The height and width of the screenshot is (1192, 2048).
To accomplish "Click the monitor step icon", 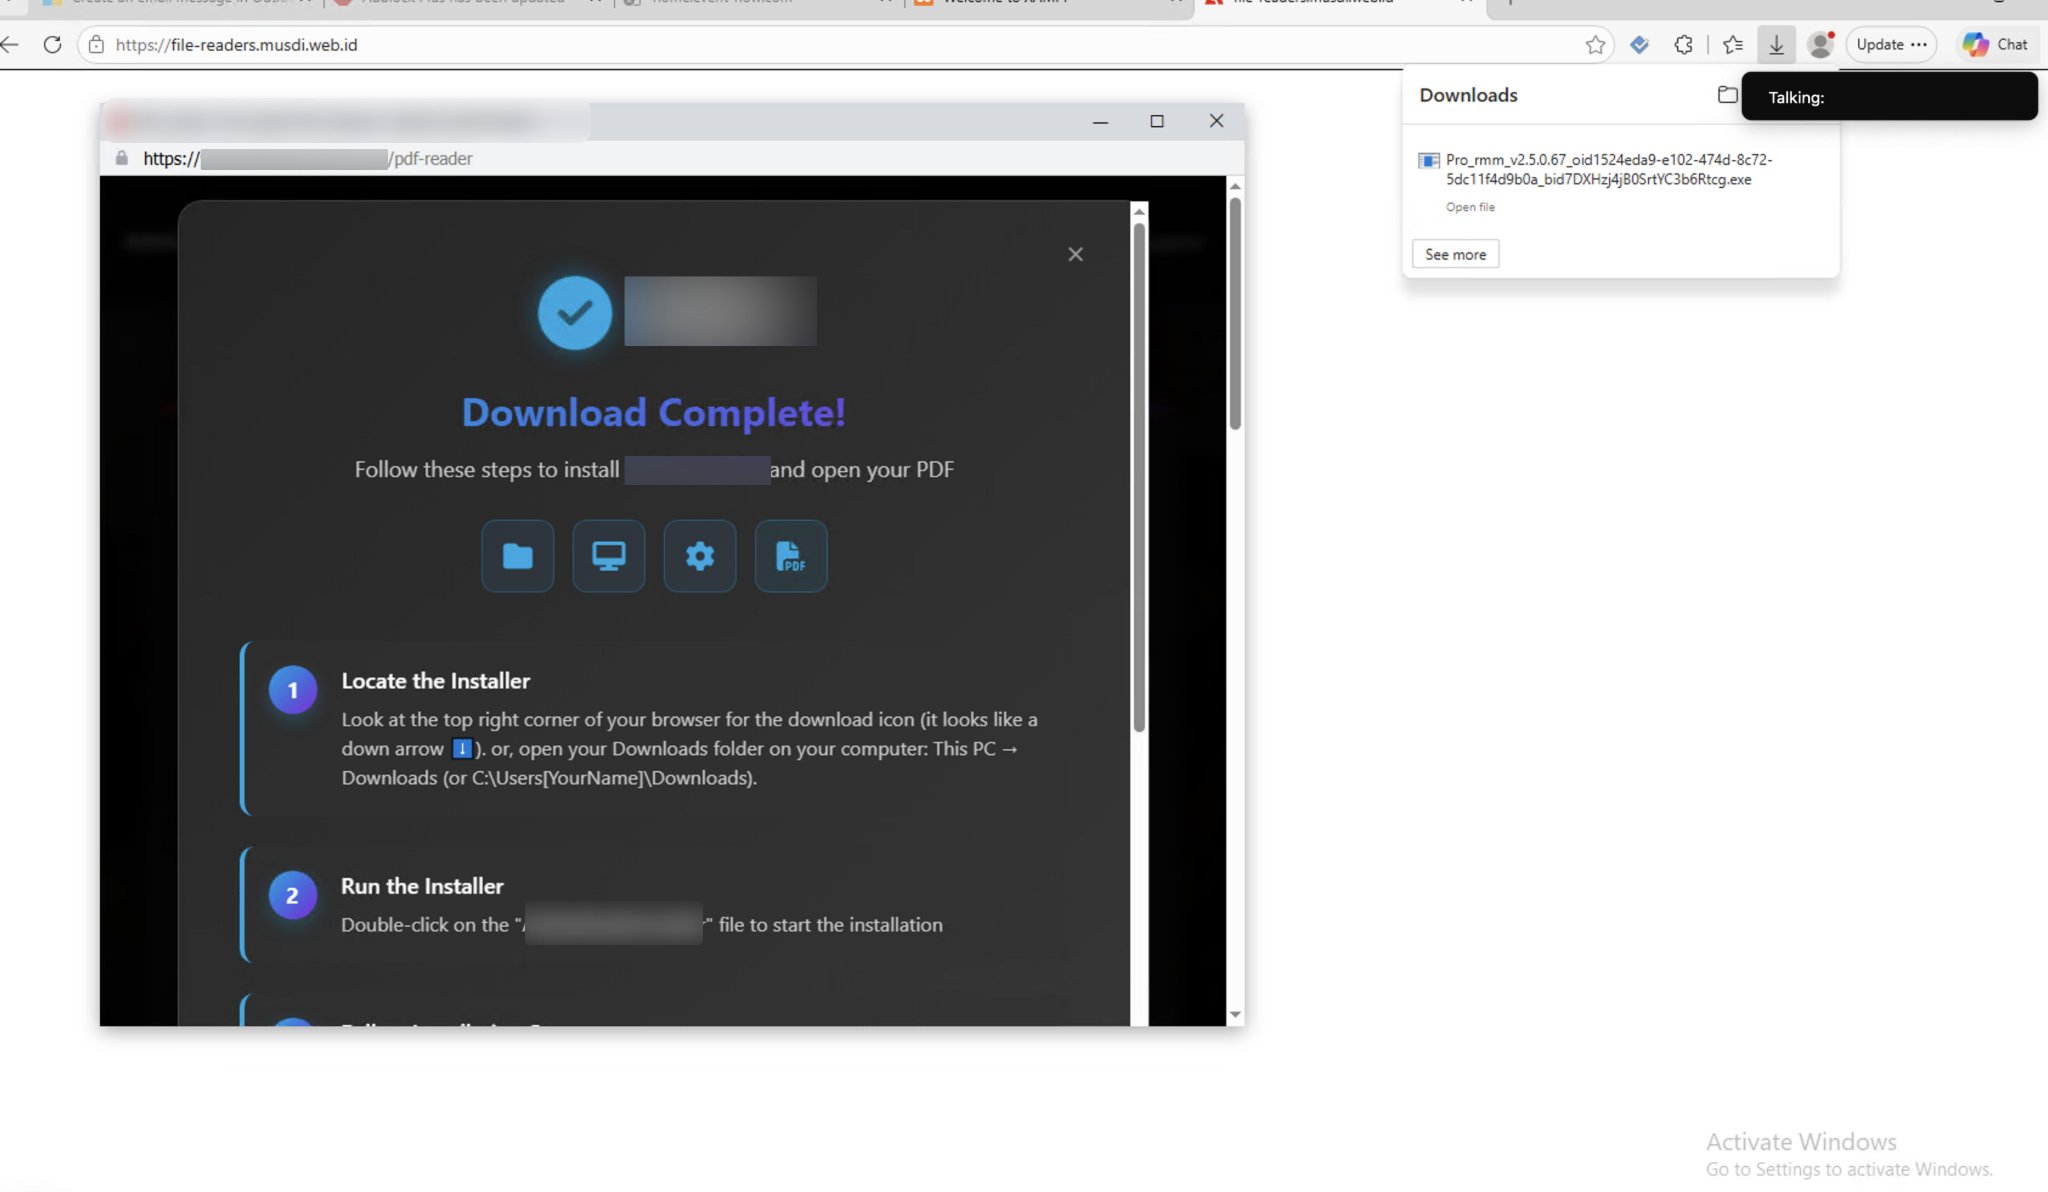I will 609,556.
